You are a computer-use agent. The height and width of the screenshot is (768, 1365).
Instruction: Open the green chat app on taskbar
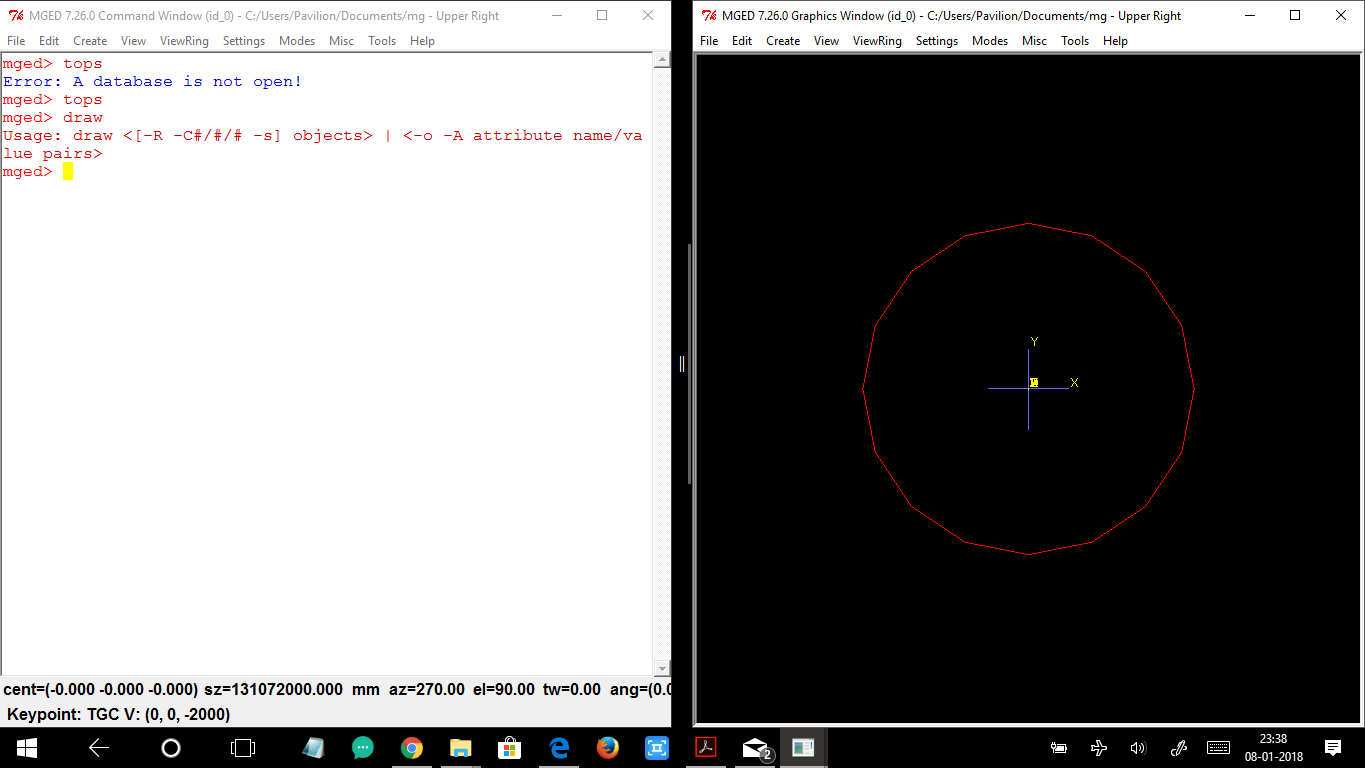click(363, 748)
